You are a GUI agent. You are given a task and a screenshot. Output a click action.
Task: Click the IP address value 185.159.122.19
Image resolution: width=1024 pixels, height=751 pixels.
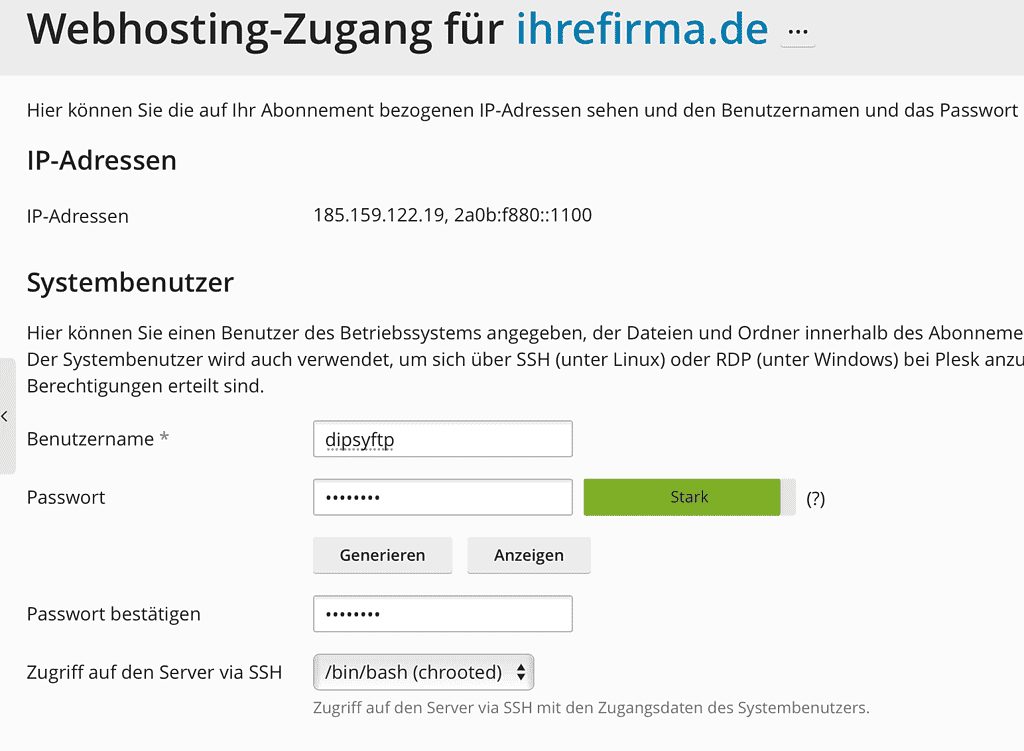point(379,215)
